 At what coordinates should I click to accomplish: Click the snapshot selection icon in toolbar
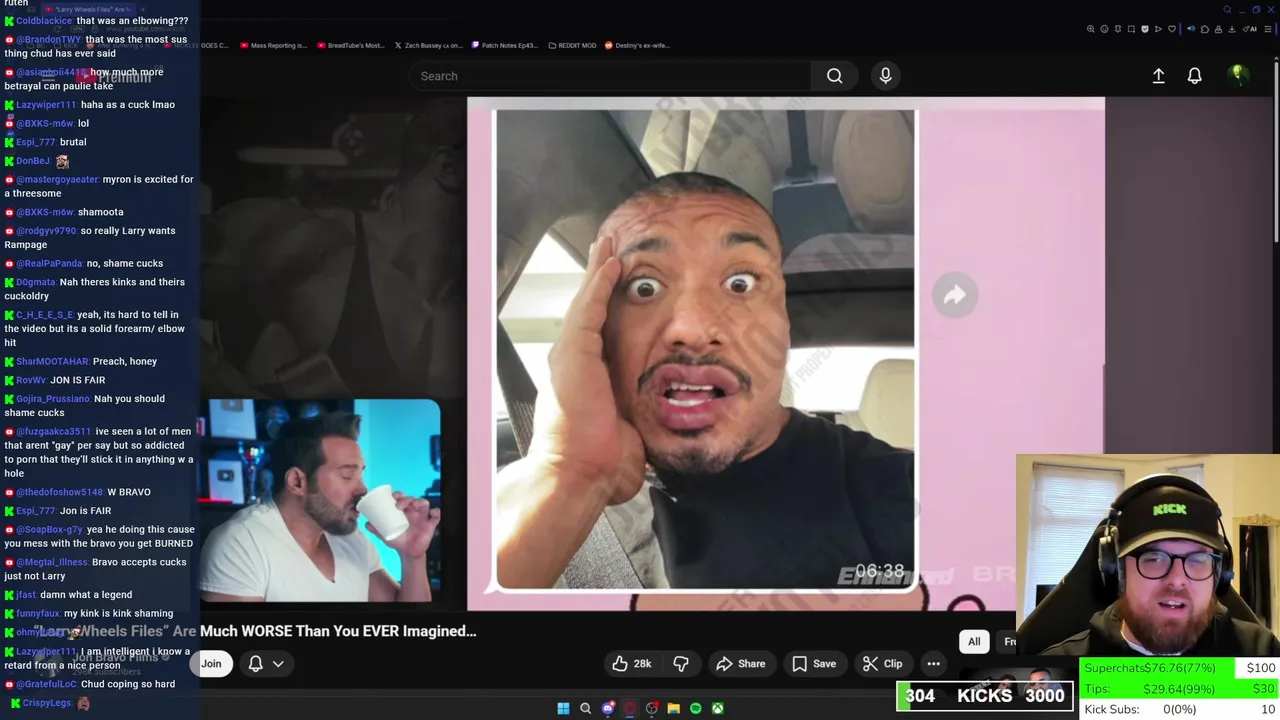pyautogui.click(x=1131, y=29)
